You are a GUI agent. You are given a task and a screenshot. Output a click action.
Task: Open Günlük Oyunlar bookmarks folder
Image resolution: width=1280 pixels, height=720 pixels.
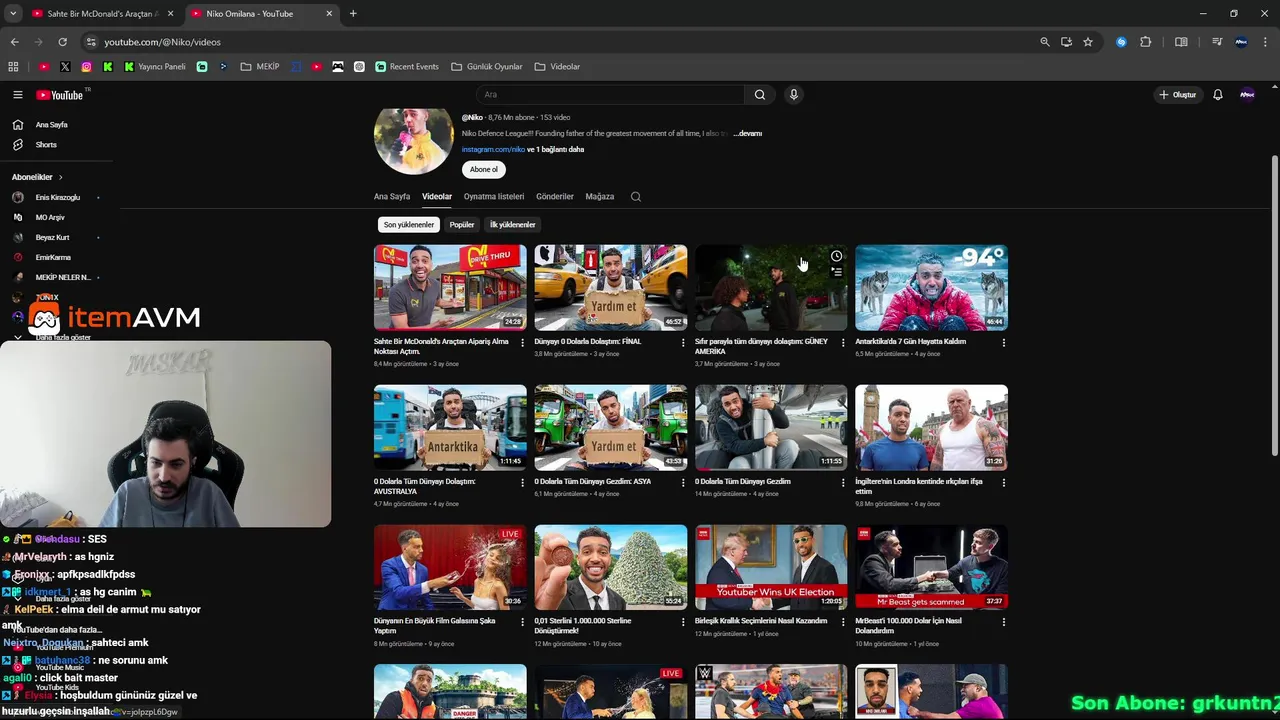pyautogui.click(x=487, y=67)
